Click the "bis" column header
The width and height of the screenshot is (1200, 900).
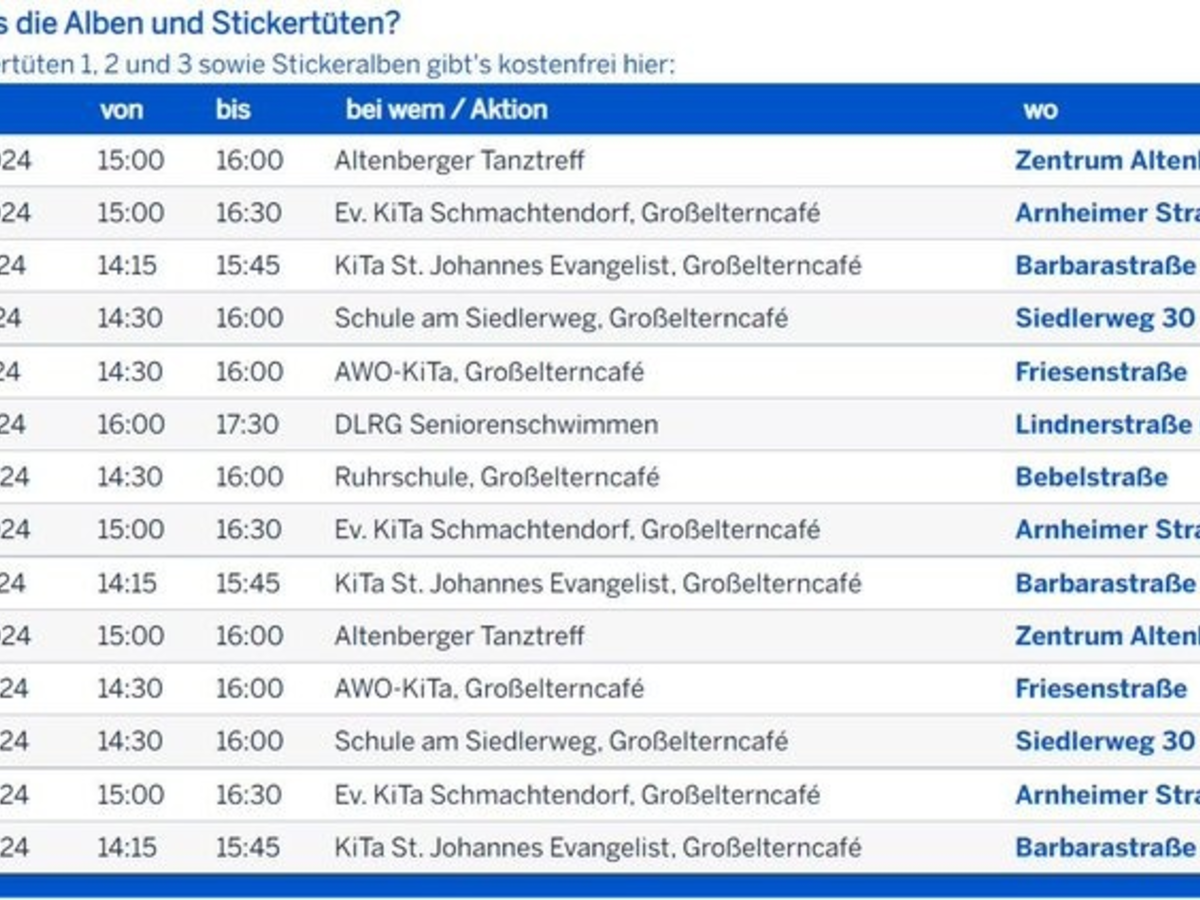233,109
